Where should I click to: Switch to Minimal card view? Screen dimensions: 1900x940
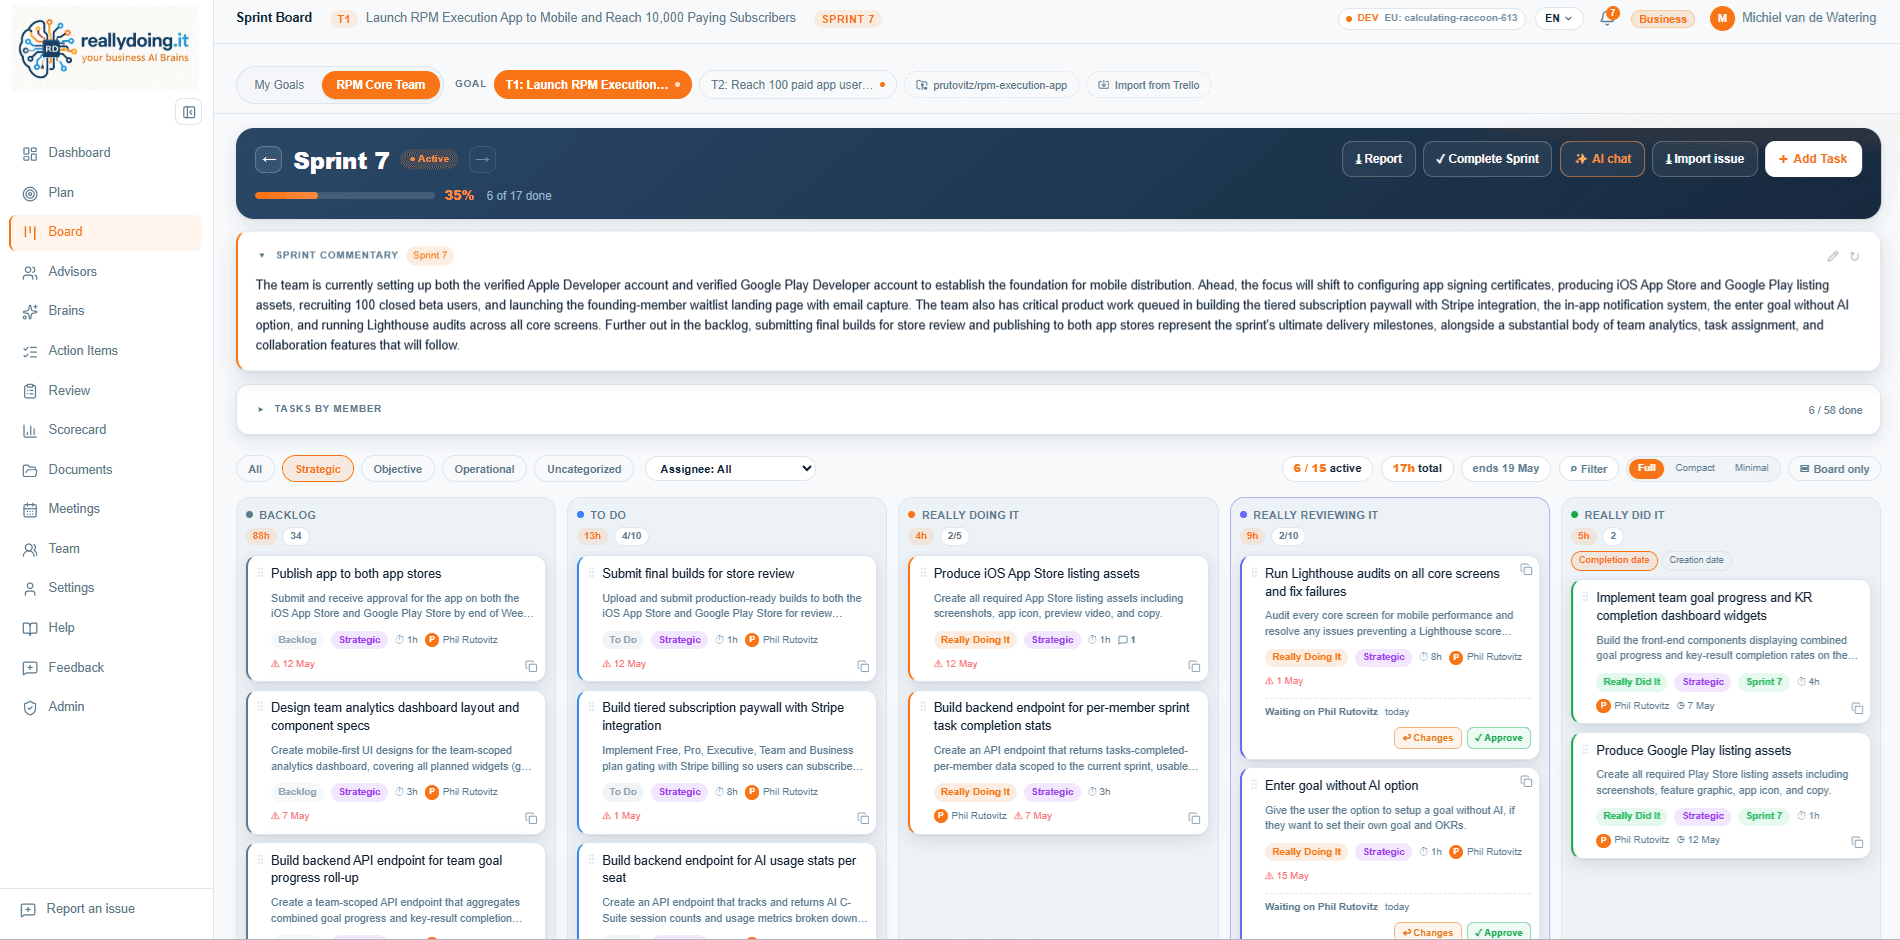(1751, 468)
